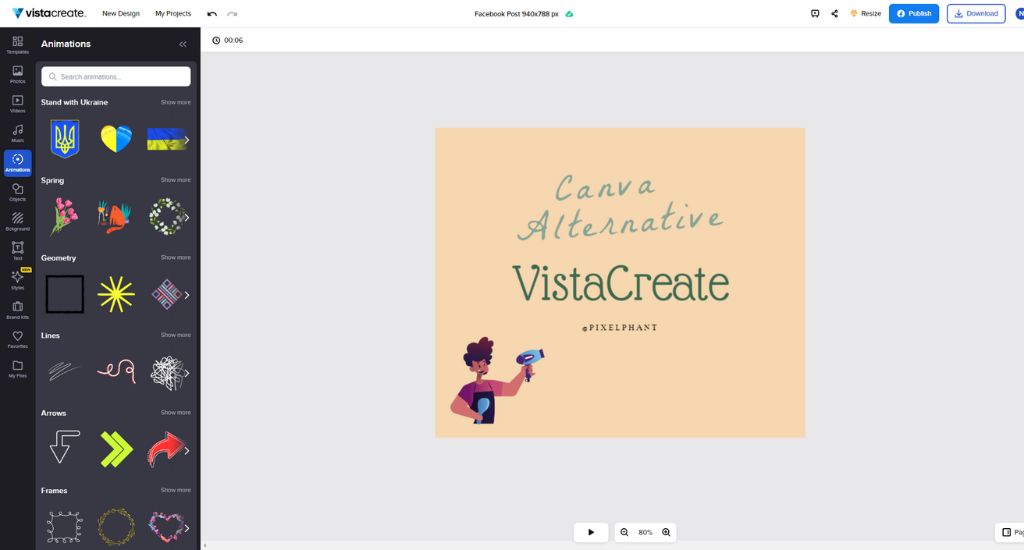Image resolution: width=1024 pixels, height=550 pixels.
Task: Select the striped diamond pattern animation
Action: (167, 295)
